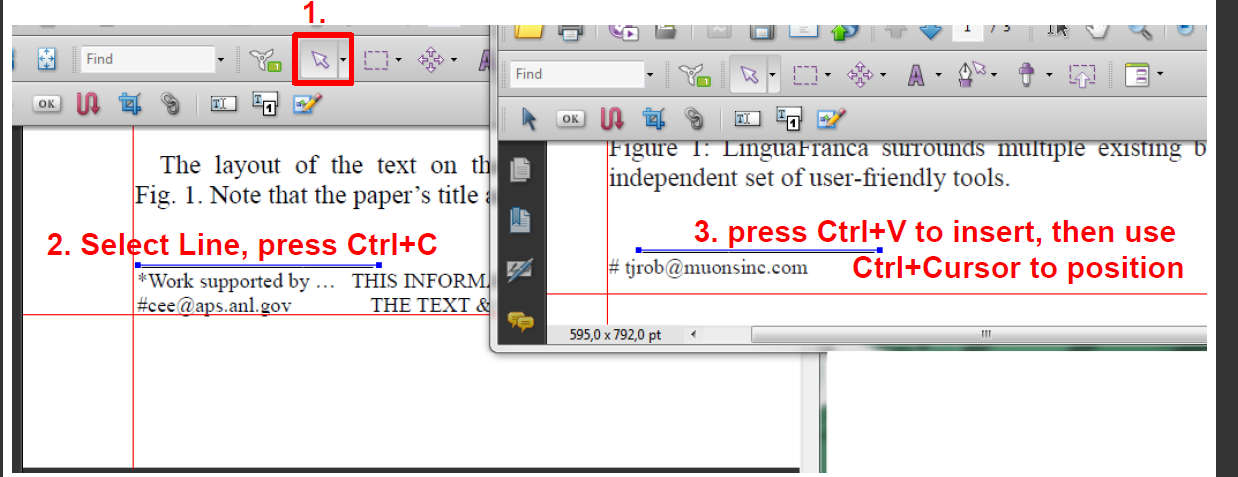Click the OK button tool in left window
Image resolution: width=1238 pixels, height=477 pixels.
point(46,103)
